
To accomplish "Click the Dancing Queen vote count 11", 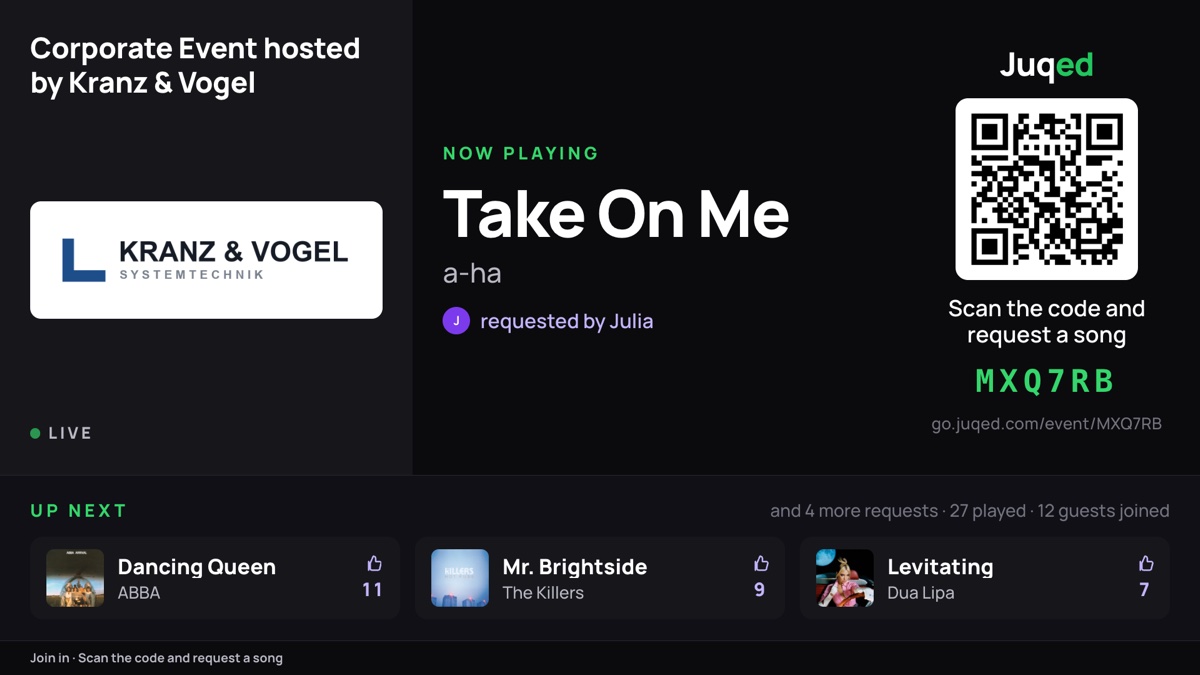I will 373,590.
